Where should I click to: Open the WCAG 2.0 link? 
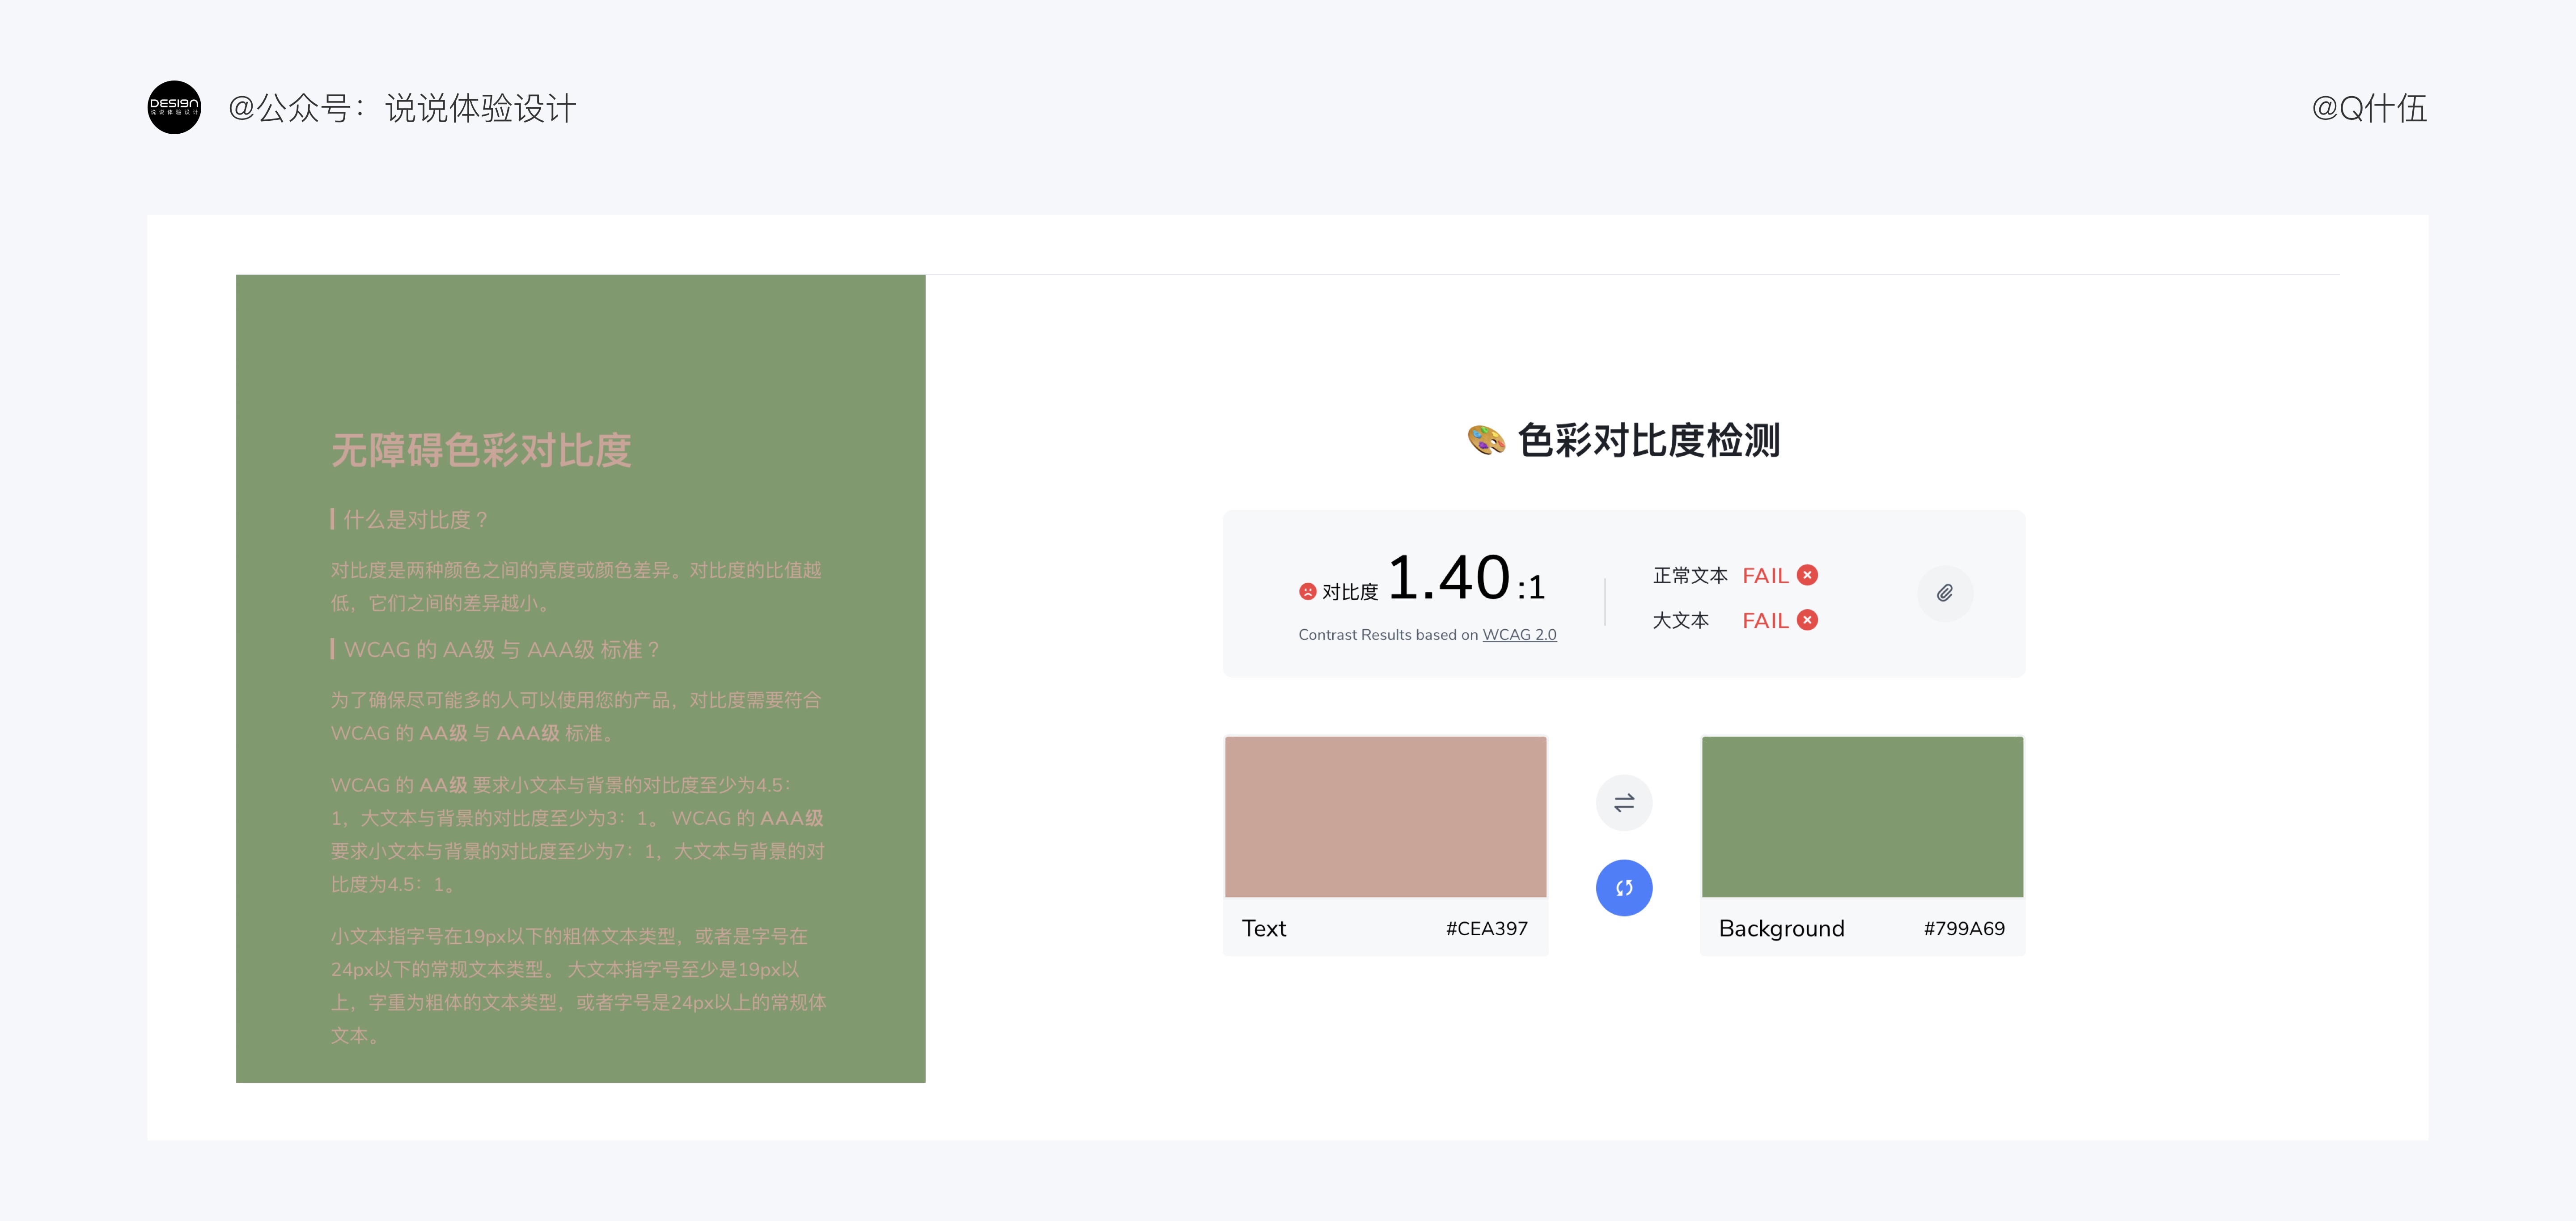pyautogui.click(x=1519, y=635)
